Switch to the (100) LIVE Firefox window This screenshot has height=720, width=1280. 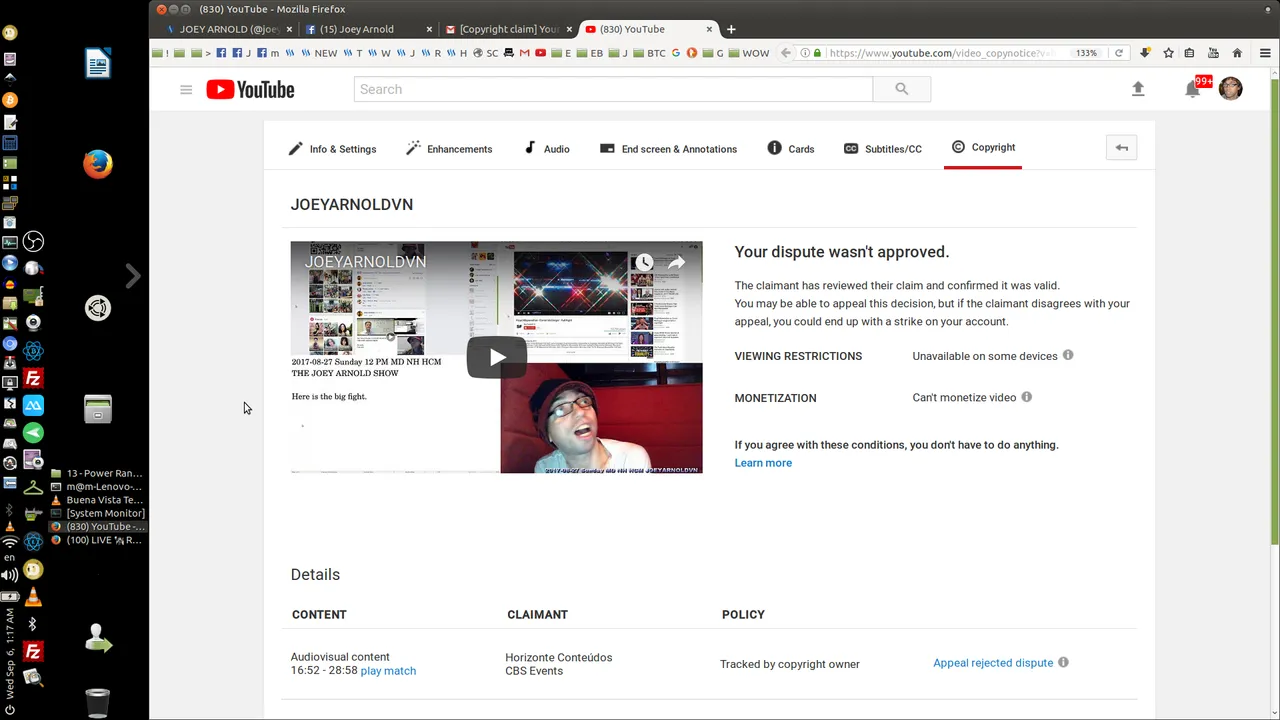97,540
